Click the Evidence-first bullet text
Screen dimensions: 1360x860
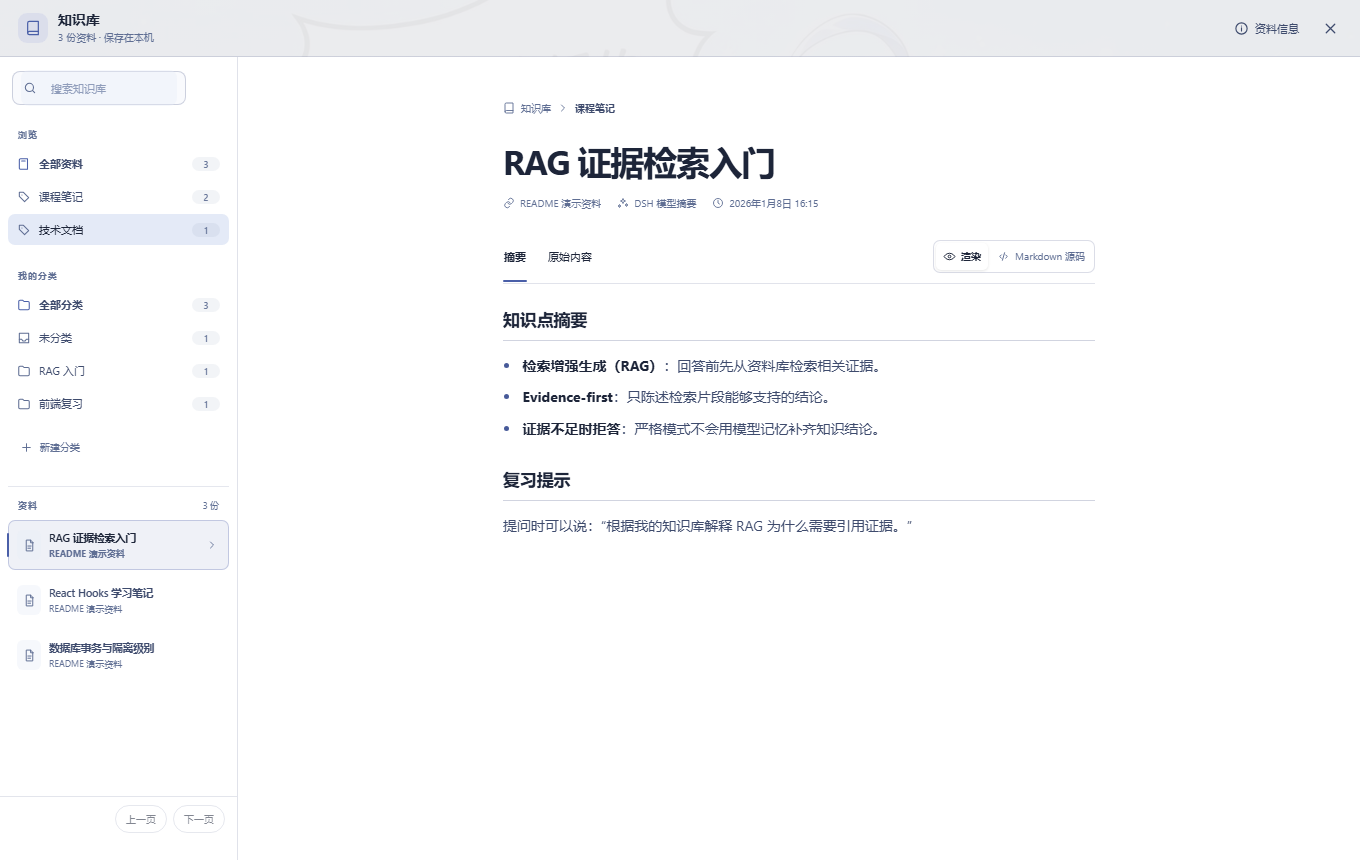568,397
